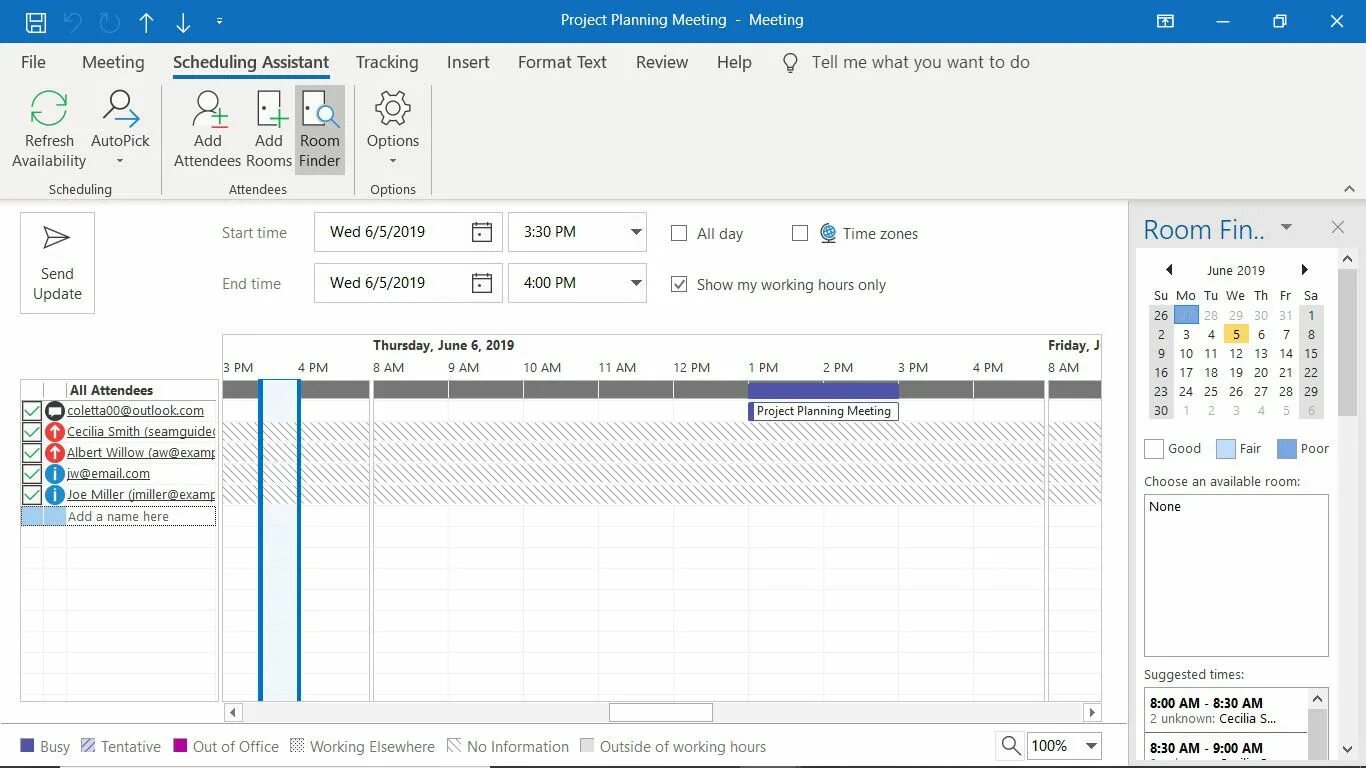Open the Options gear dropdown
Viewport: 1366px width, 768px height.
[x=393, y=130]
